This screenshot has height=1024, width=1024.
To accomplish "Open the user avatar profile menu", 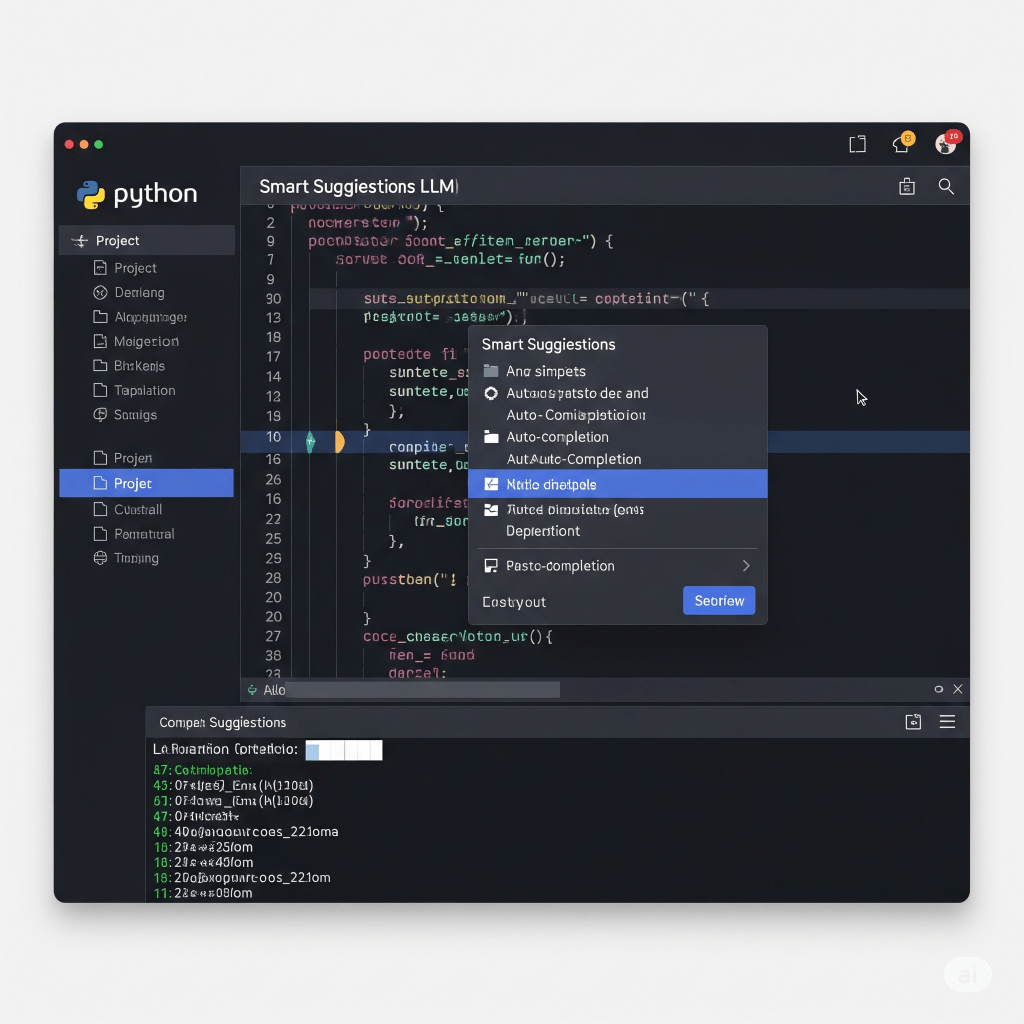I will (x=946, y=143).
